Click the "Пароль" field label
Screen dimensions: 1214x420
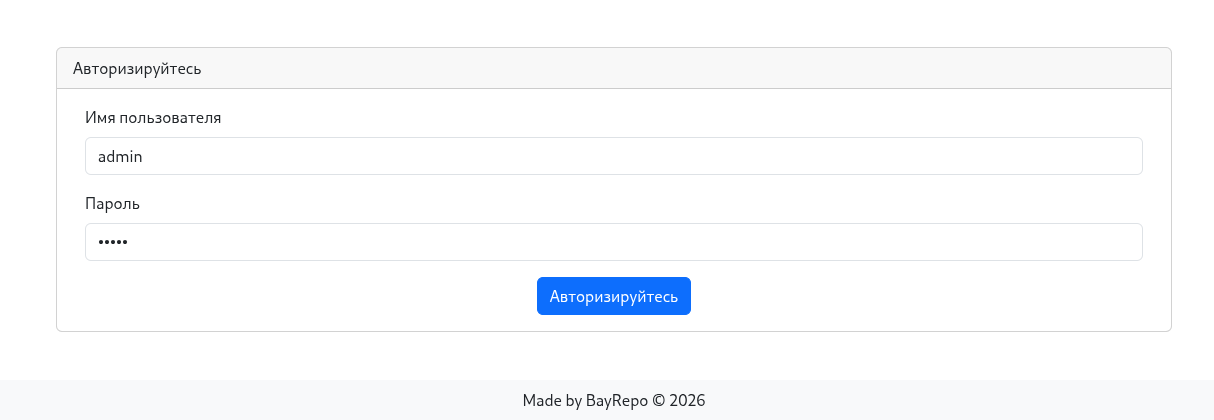tap(112, 204)
